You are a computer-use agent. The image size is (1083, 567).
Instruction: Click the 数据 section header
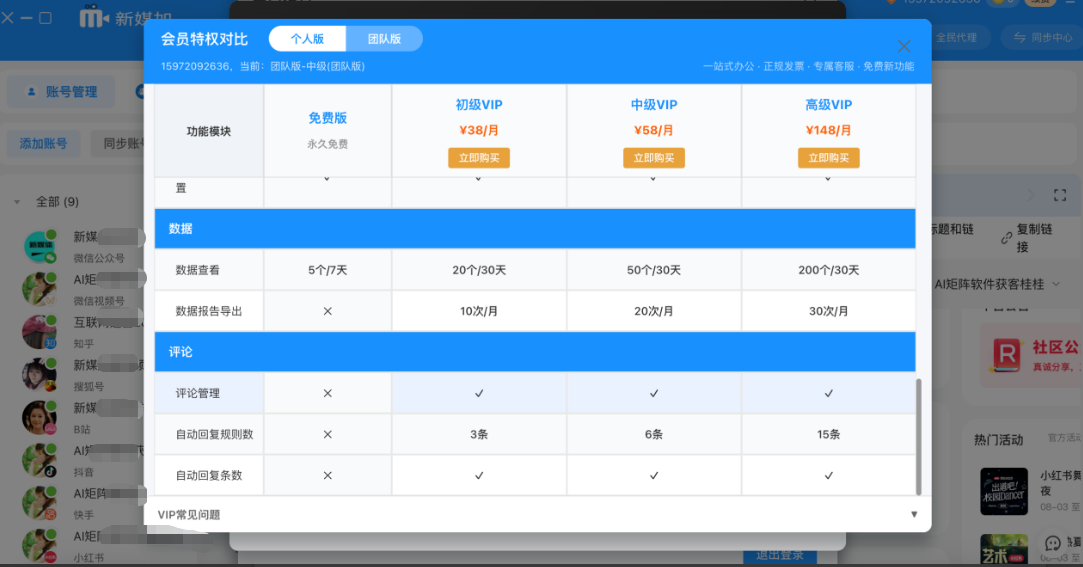535,229
